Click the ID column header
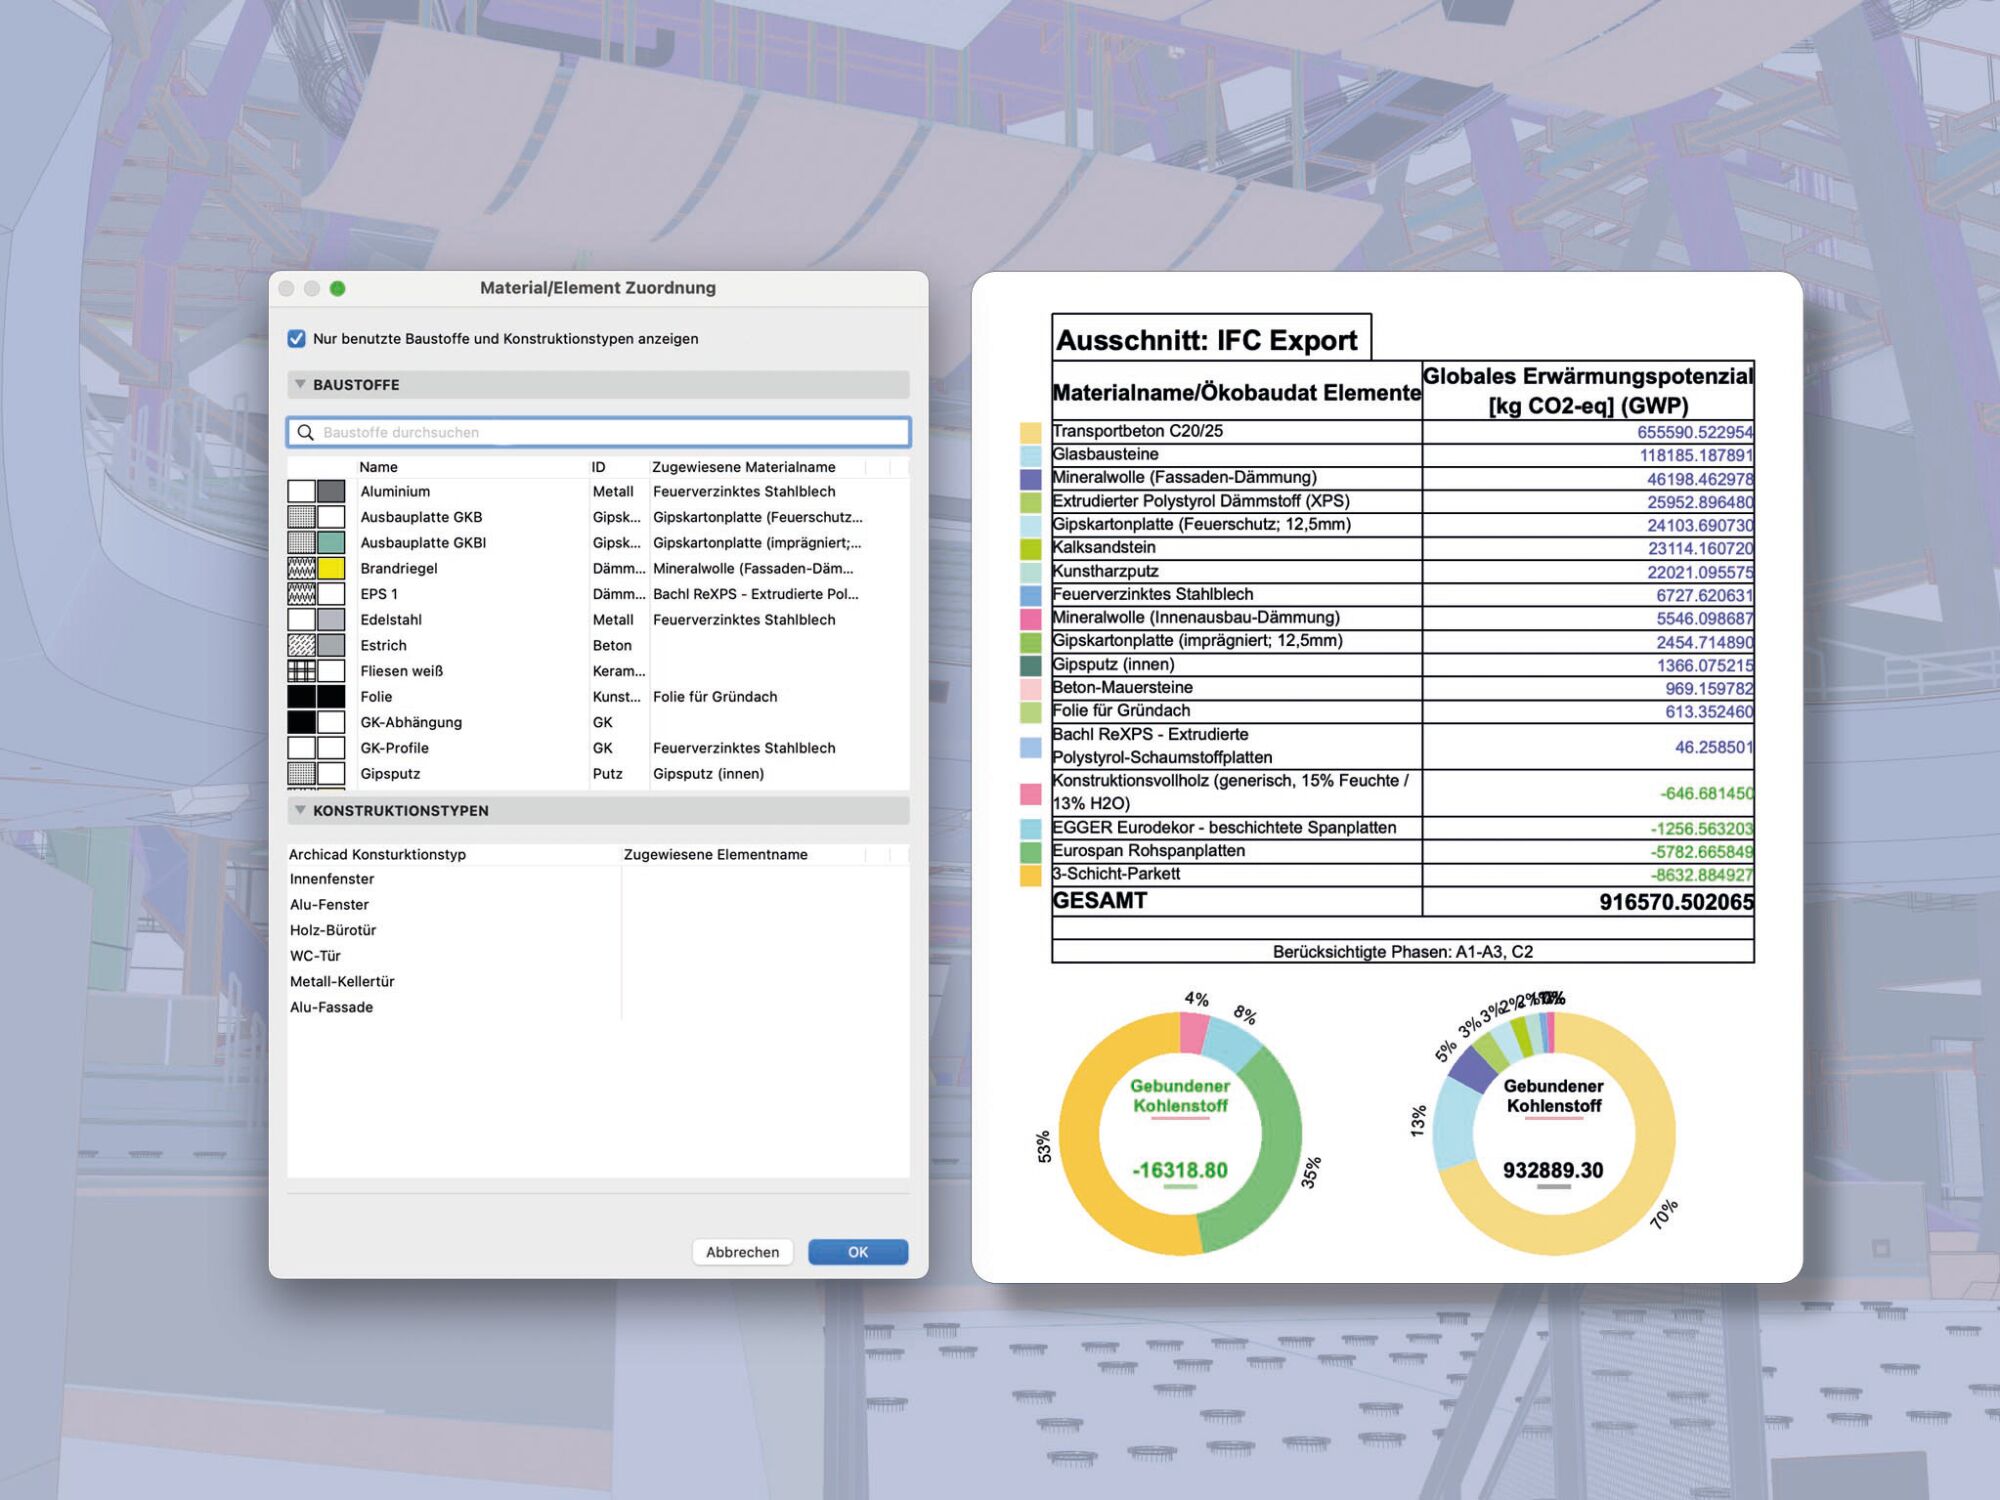2000x1500 pixels. point(598,467)
